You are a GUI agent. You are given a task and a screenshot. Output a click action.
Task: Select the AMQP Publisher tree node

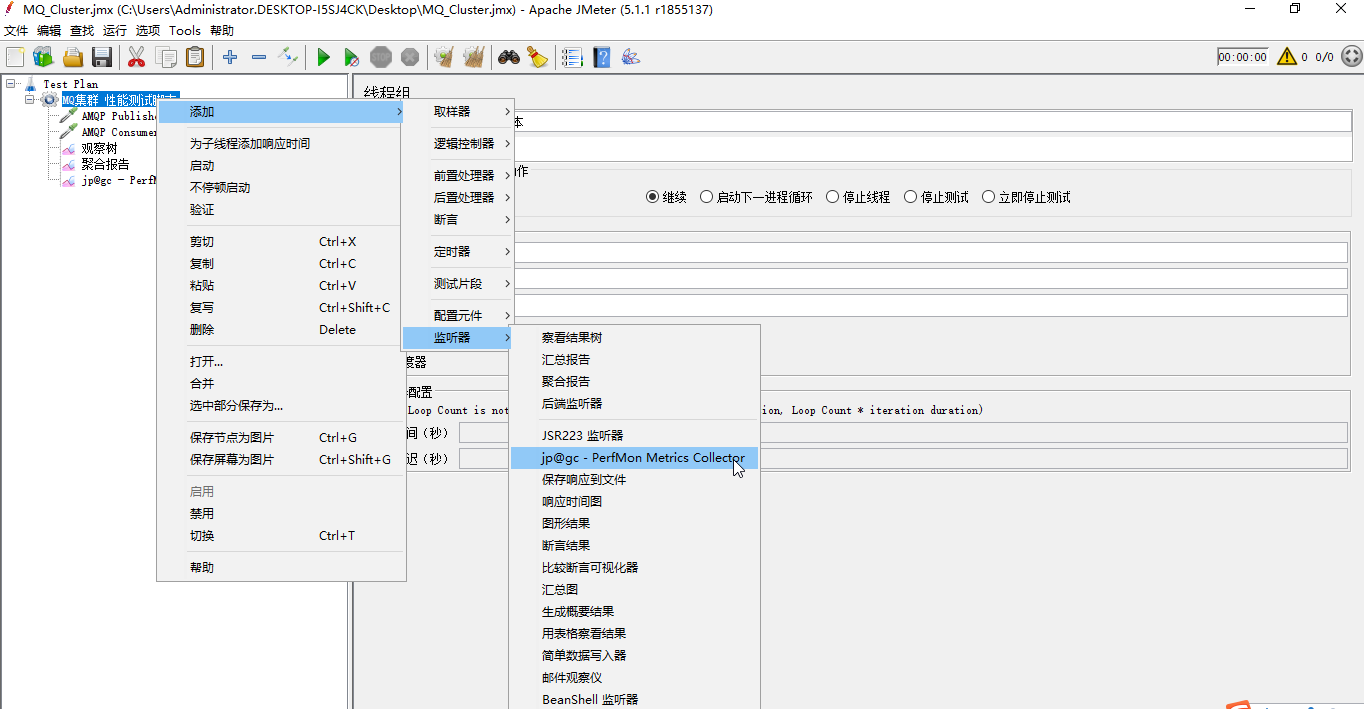pos(119,116)
